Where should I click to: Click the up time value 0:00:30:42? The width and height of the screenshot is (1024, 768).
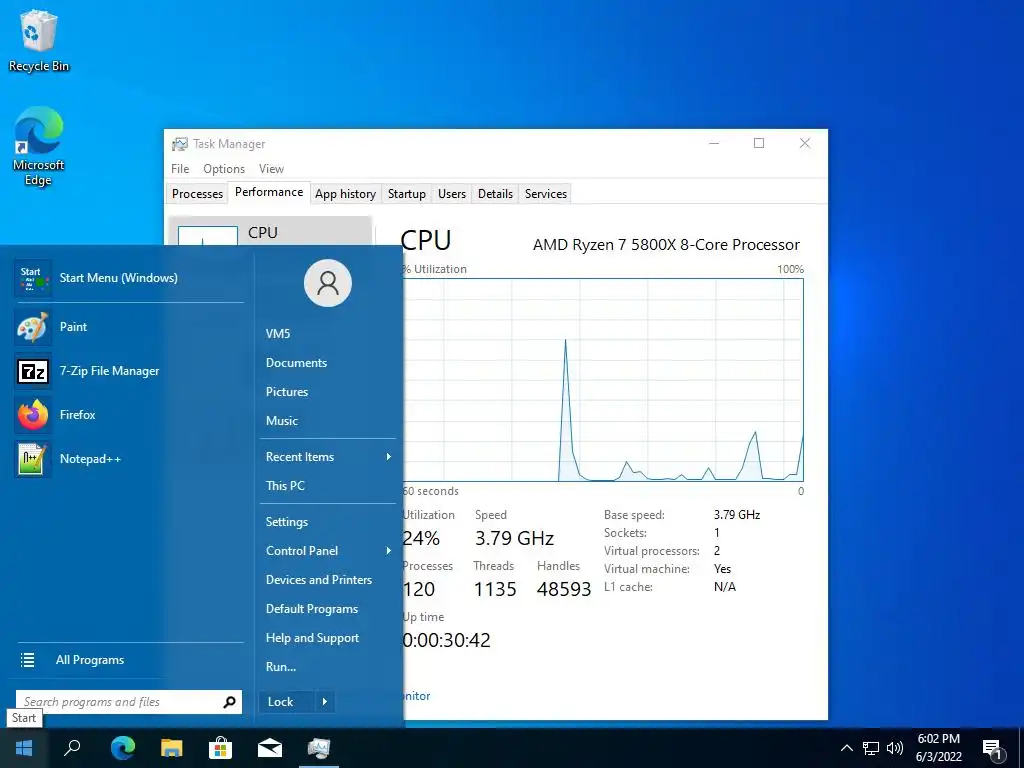(447, 640)
